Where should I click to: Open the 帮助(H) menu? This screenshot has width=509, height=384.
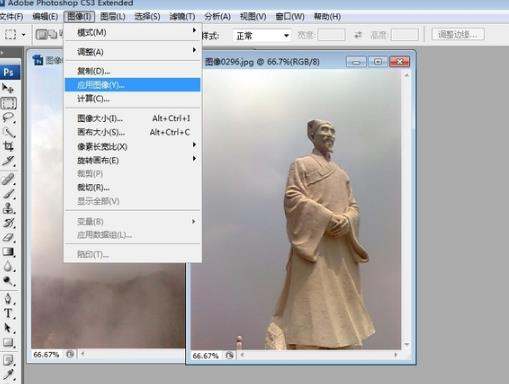coord(327,16)
